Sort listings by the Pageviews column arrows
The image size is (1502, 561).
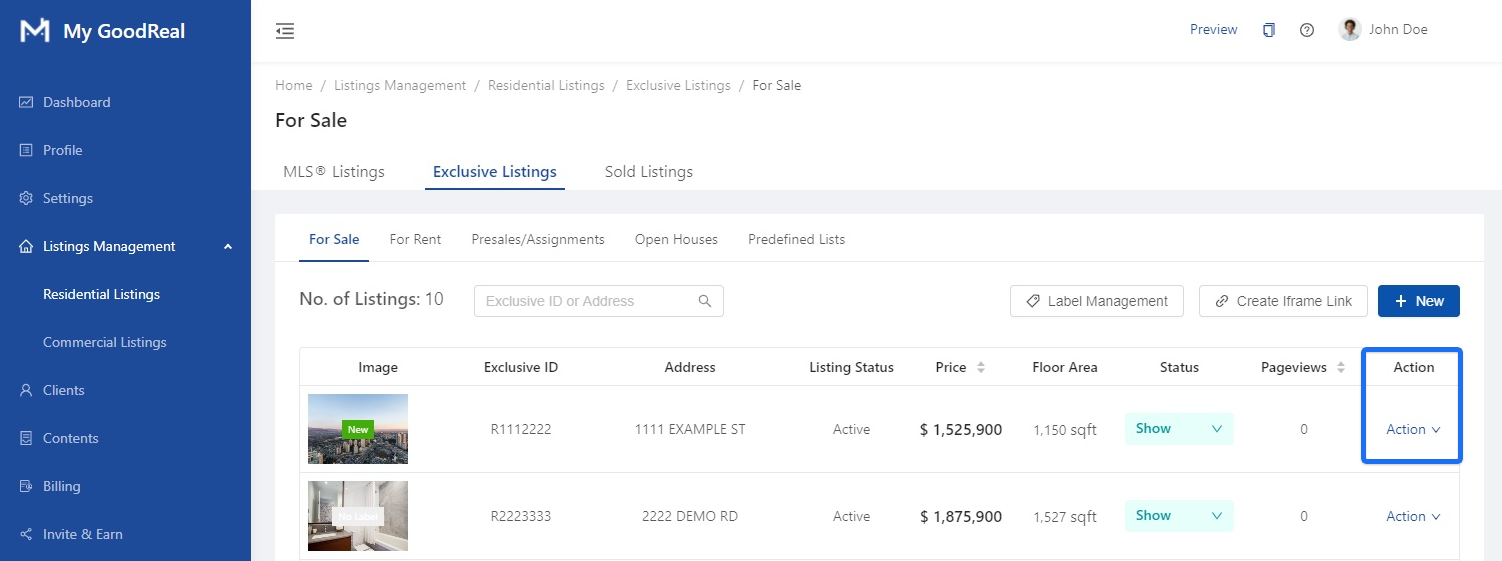(x=1338, y=367)
